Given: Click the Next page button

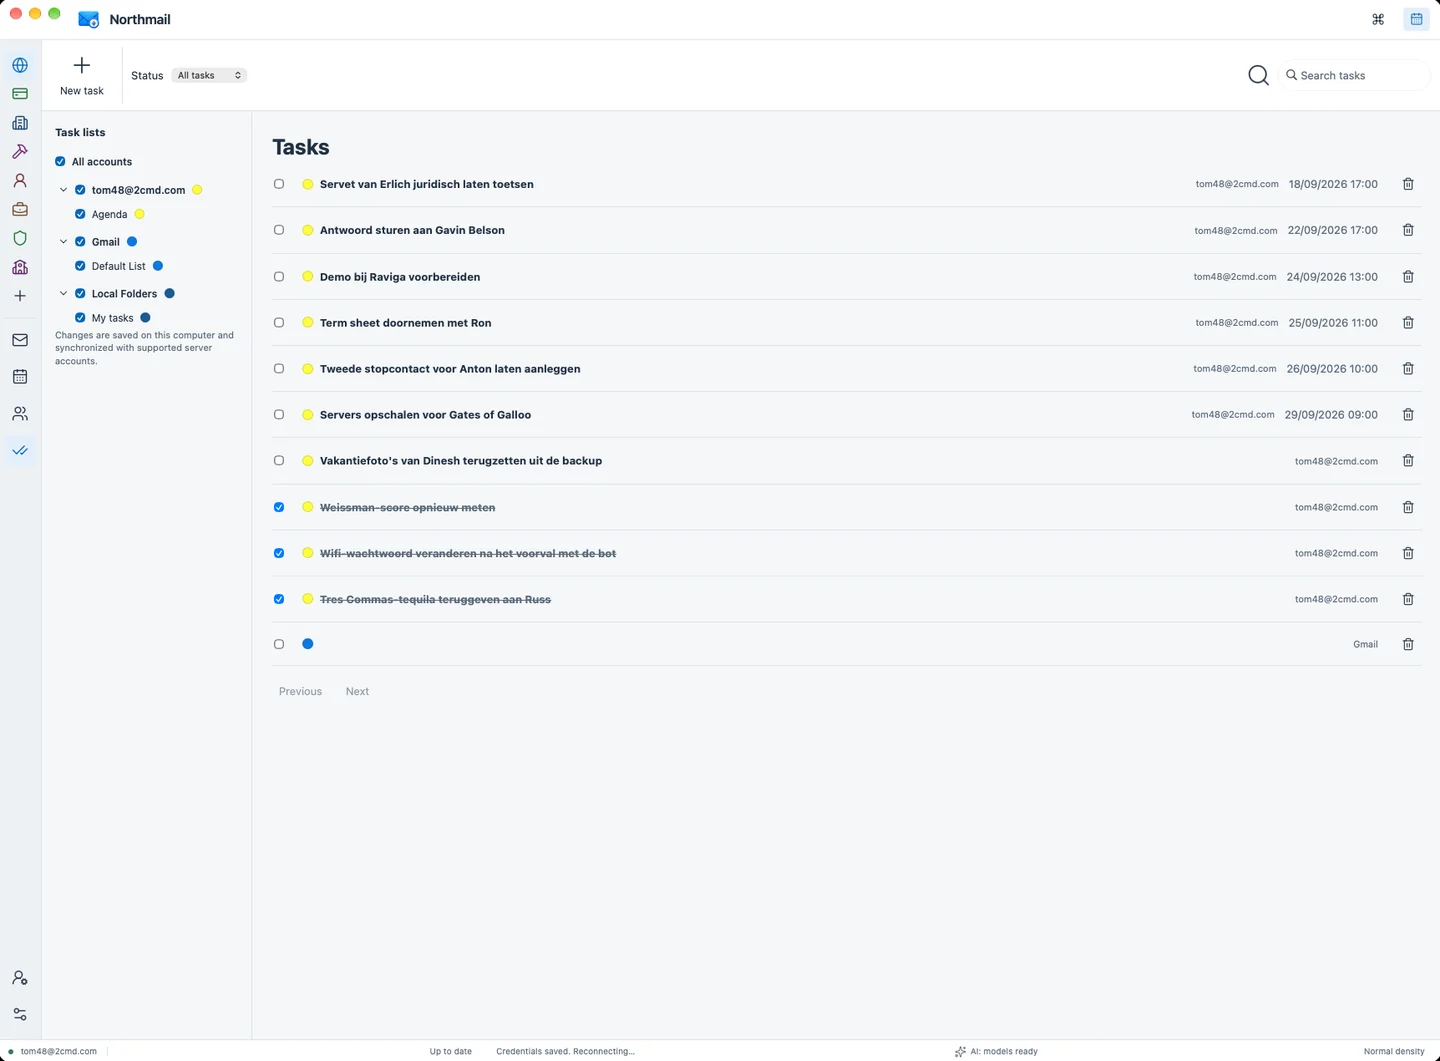Looking at the screenshot, I should click(x=357, y=691).
